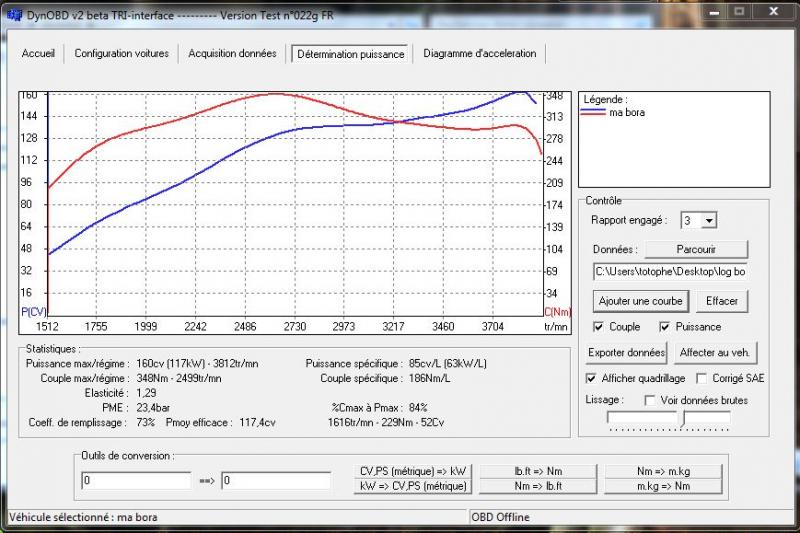Screen dimensions: 800x533
Task: Convert CV,PS (métrique) to kW
Action: [x=413, y=471]
